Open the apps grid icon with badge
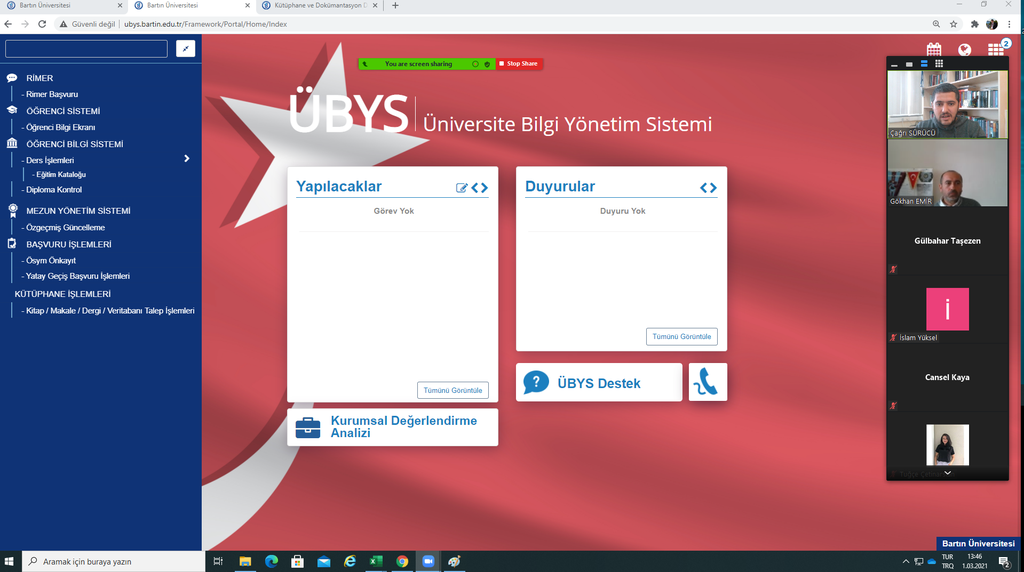The width and height of the screenshot is (1024, 572). point(995,49)
